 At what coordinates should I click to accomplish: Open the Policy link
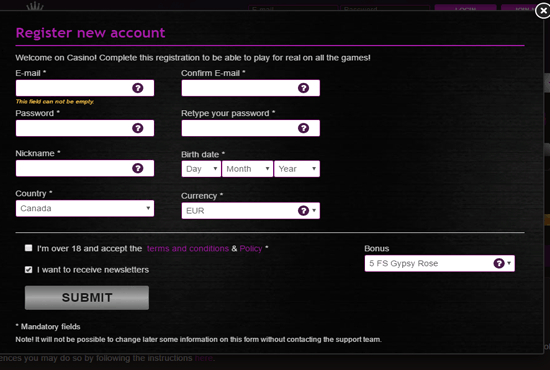[x=251, y=249]
